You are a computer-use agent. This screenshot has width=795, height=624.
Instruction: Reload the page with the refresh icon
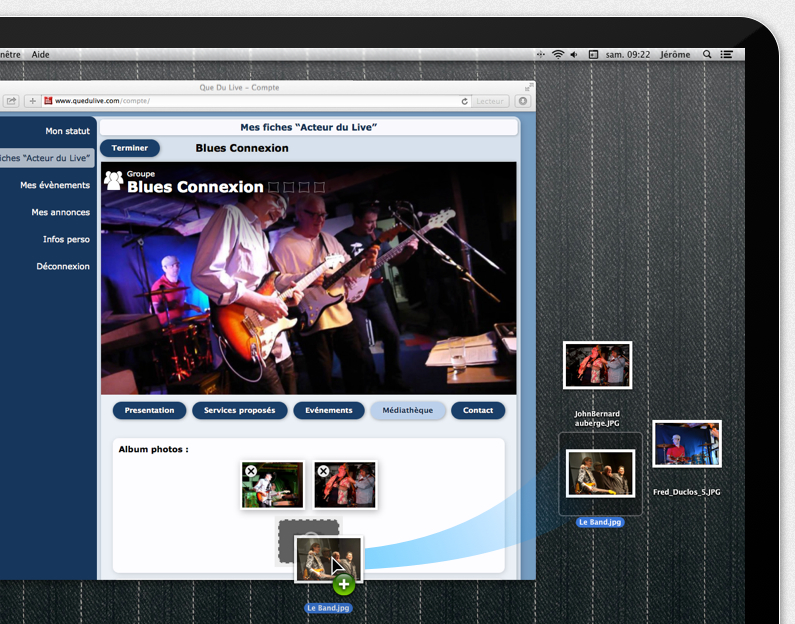[x=464, y=101]
